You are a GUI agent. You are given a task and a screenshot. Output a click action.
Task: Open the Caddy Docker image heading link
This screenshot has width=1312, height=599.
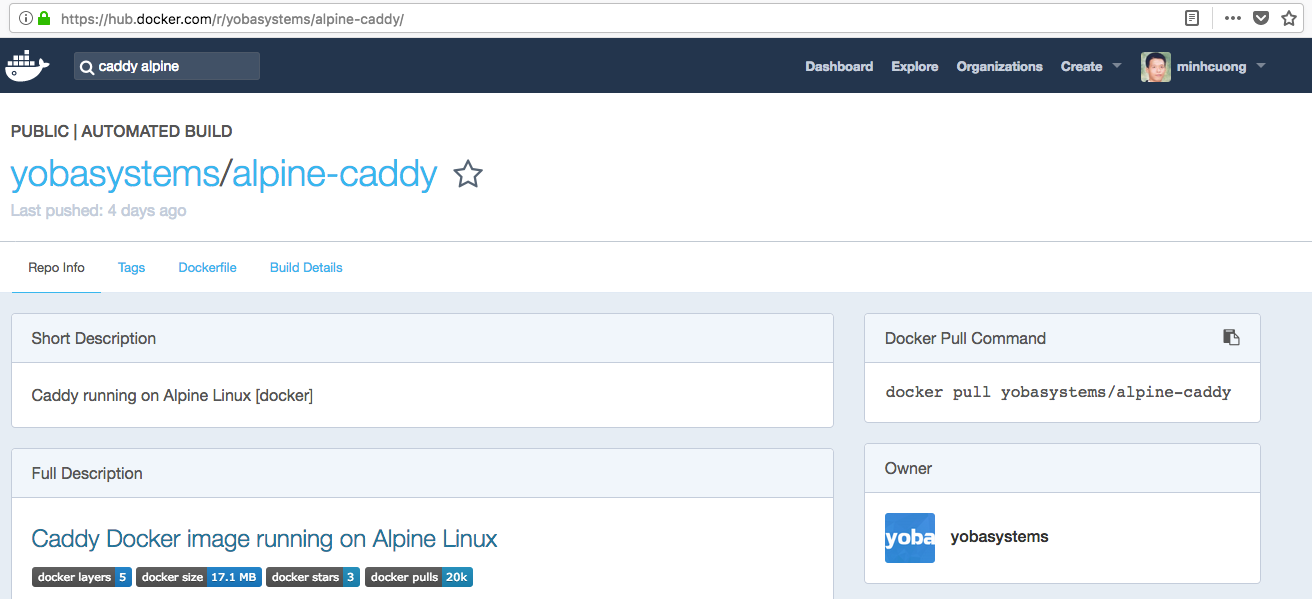tap(264, 539)
